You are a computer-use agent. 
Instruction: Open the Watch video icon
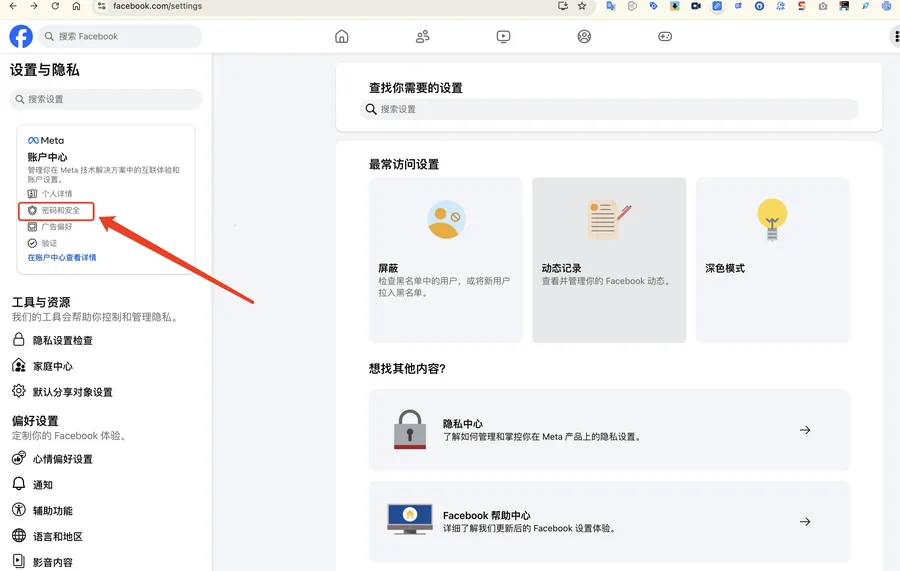tap(503, 37)
